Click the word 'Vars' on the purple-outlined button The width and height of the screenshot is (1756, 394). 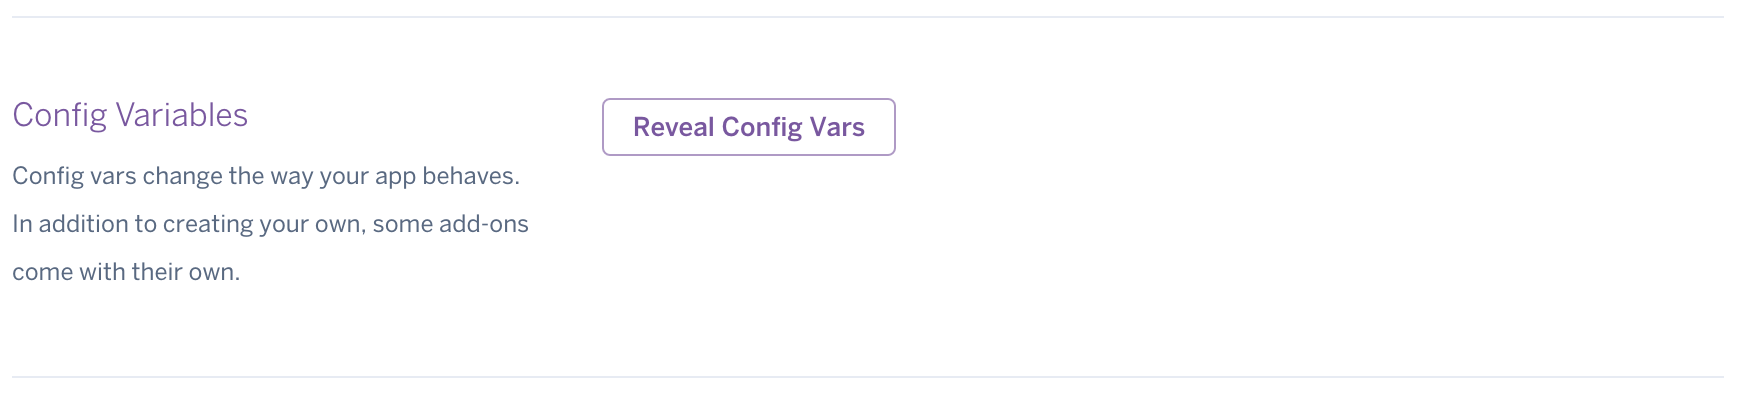837,127
